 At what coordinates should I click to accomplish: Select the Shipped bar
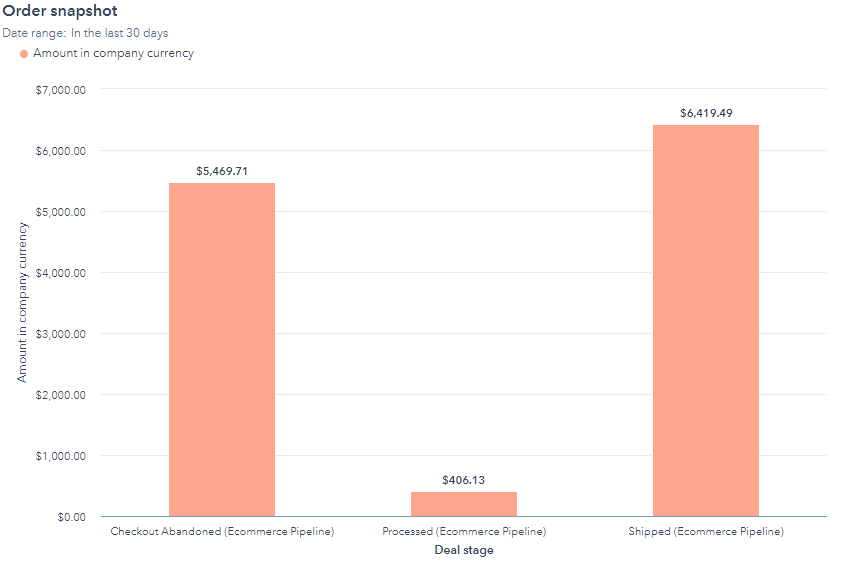pos(706,320)
